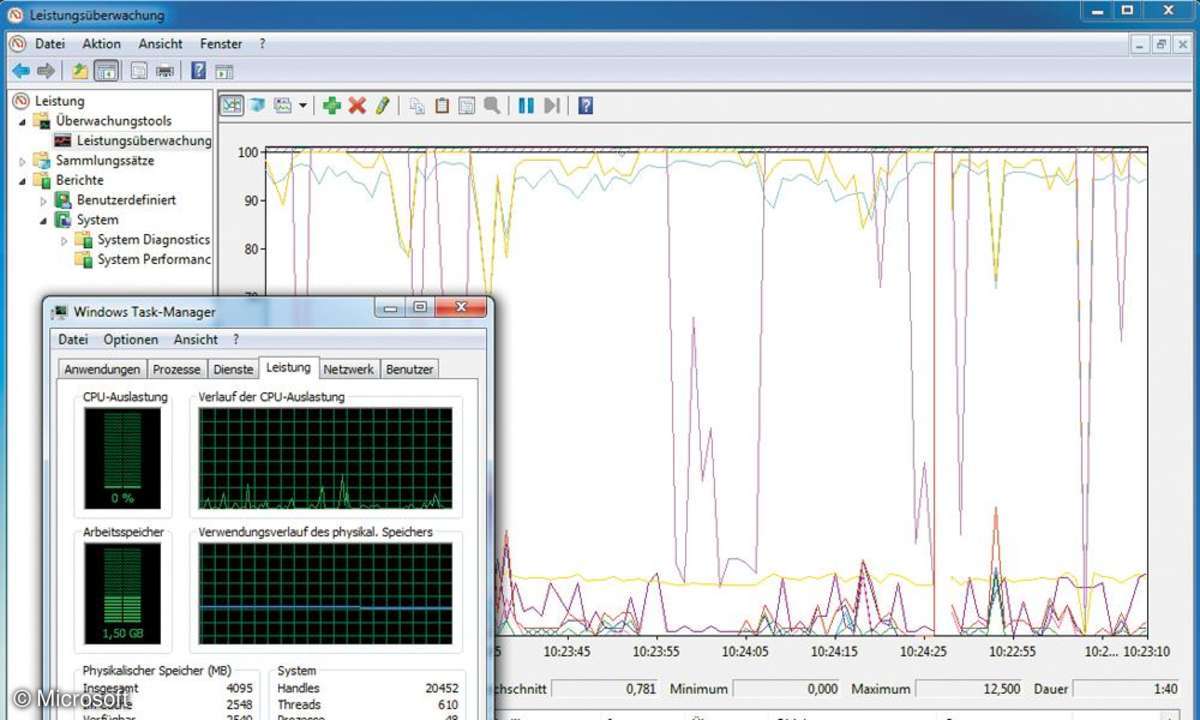The width and height of the screenshot is (1200, 720).
Task: Click the MDI restore button beside Fenster menu row
Action: pos(1161,44)
